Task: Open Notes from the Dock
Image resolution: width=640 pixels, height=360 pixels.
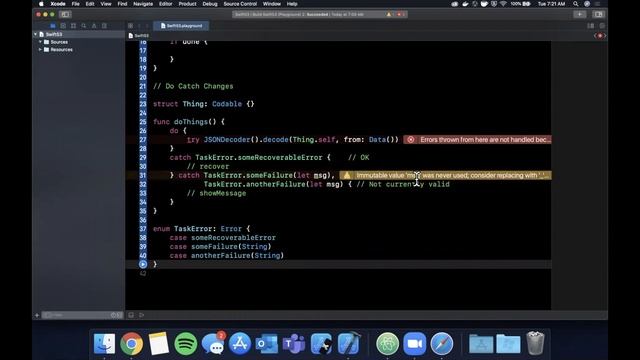Action: [159, 343]
